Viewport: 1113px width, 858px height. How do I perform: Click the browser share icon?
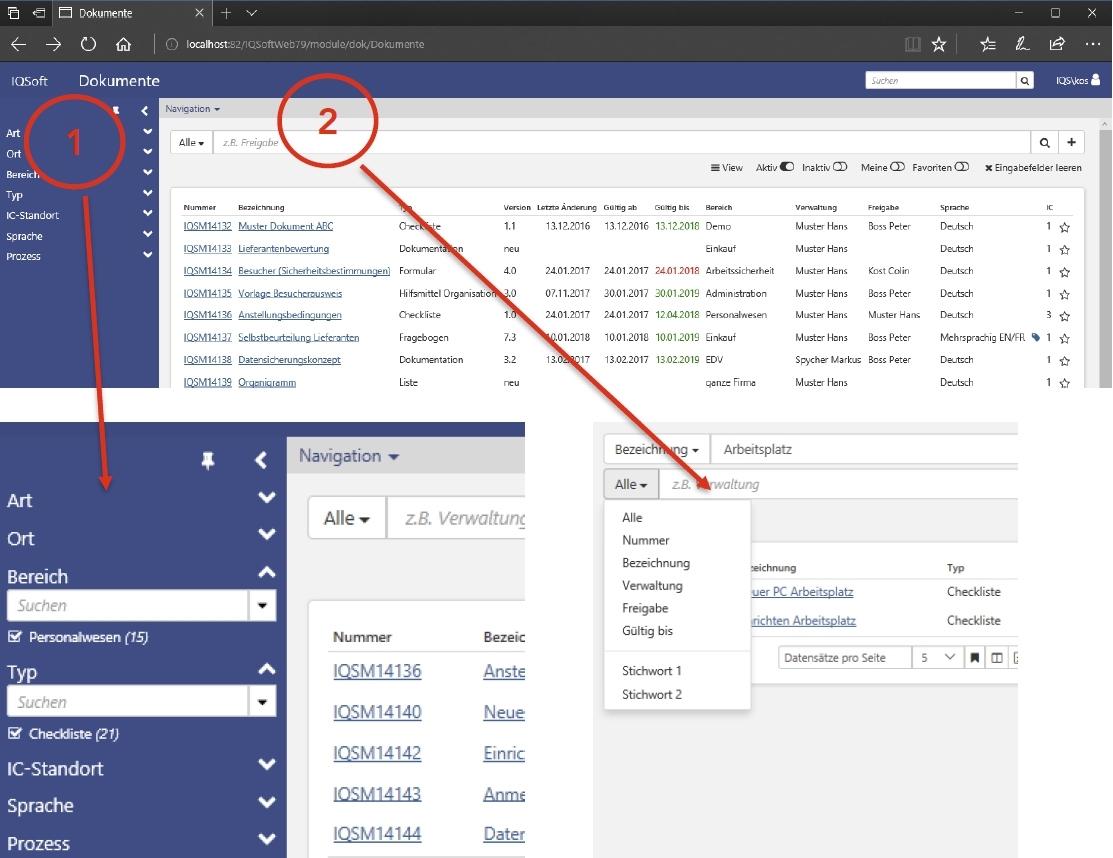[x=1057, y=44]
